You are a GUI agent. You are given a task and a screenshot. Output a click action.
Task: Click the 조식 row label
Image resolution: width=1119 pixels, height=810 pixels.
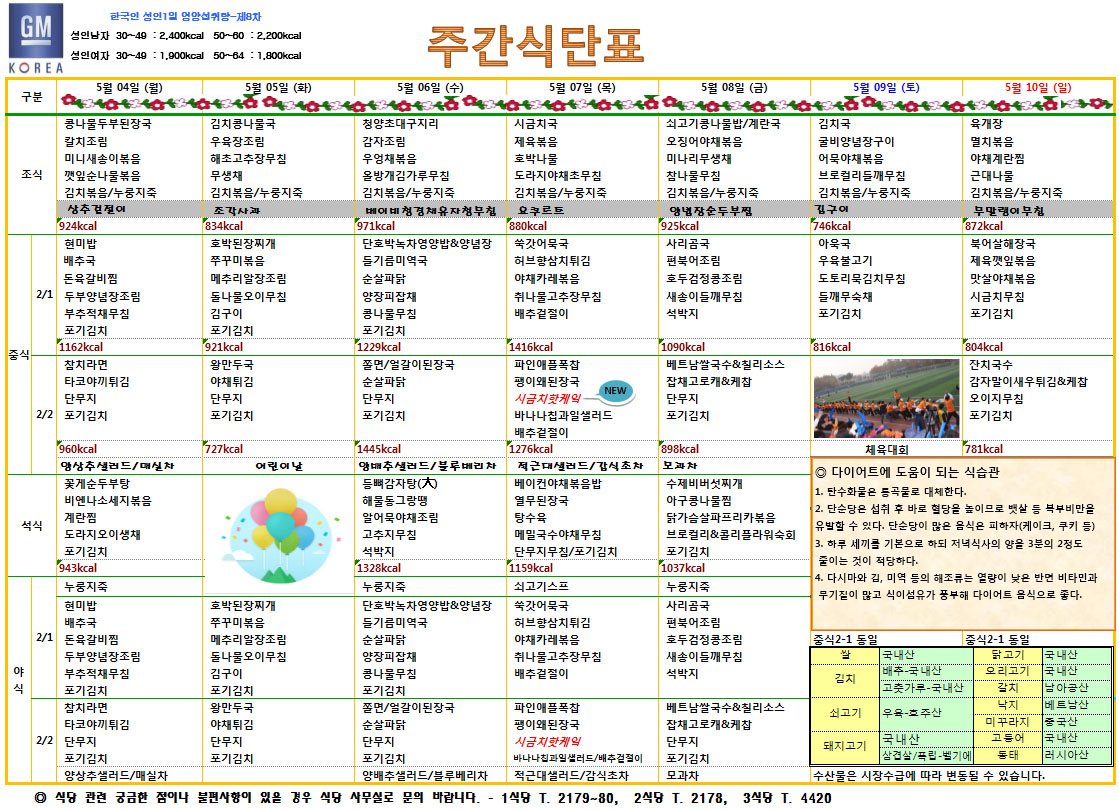coord(31,174)
